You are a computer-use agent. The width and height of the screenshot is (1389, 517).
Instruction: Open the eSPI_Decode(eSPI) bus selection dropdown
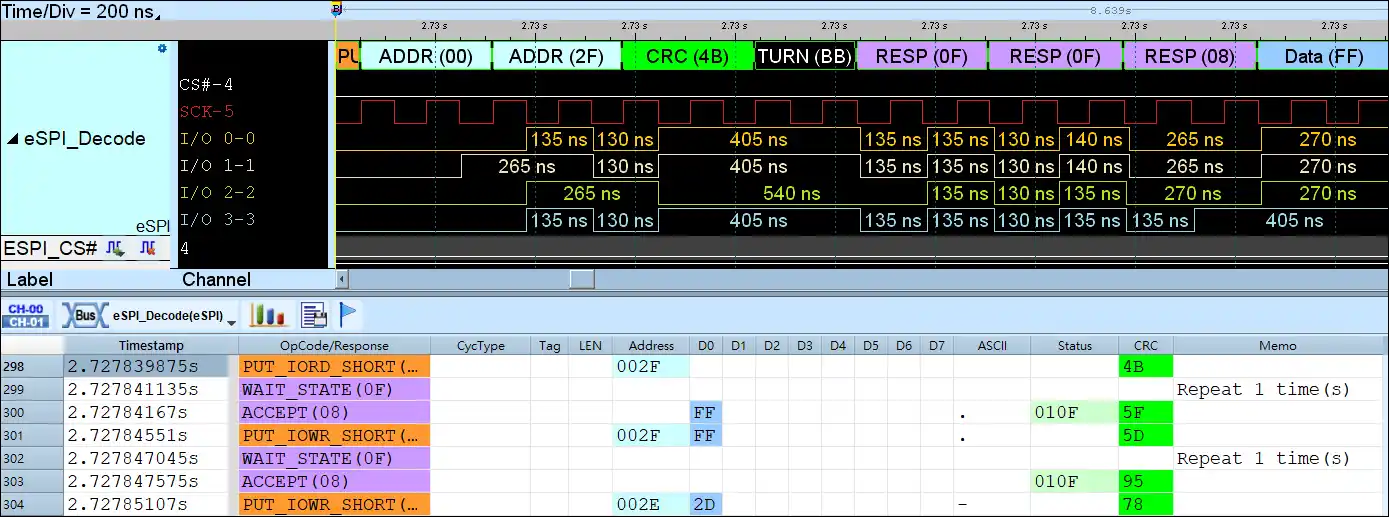(232, 321)
